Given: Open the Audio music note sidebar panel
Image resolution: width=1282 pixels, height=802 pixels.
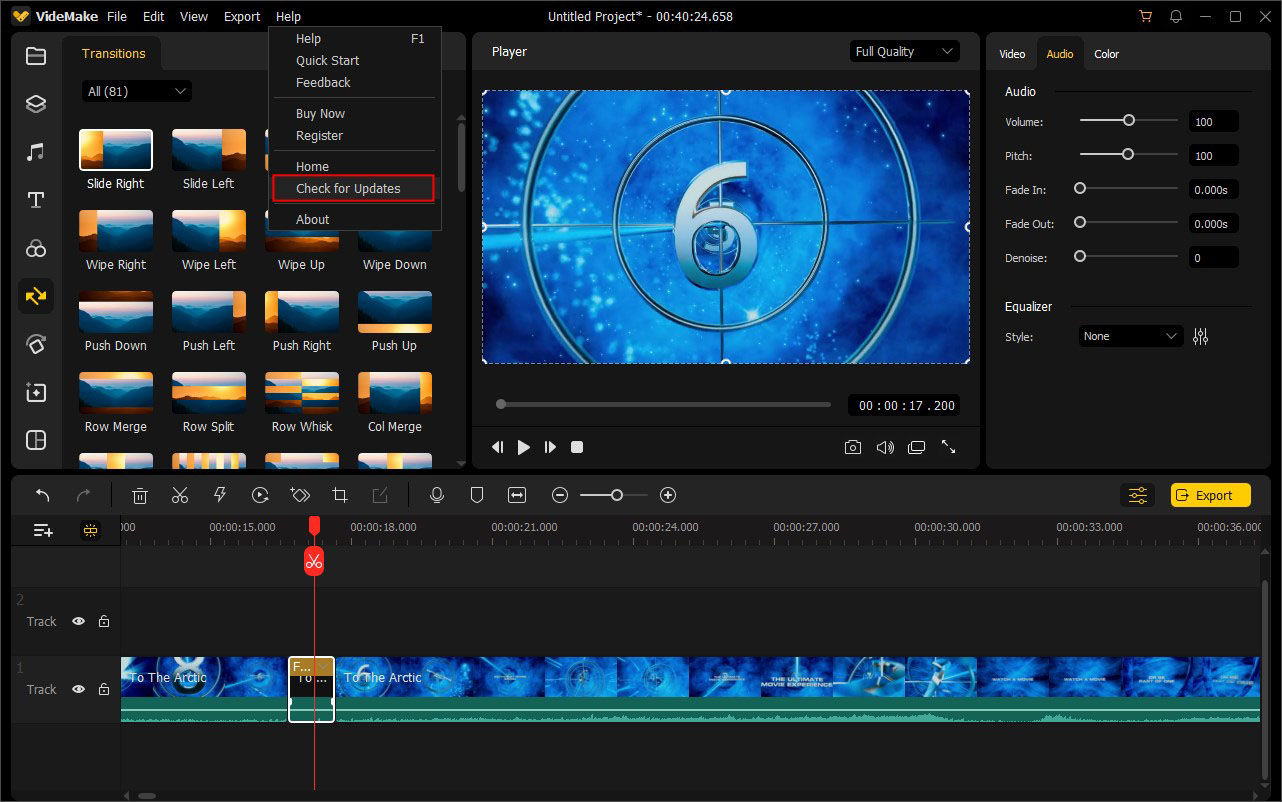Looking at the screenshot, I should click(36, 152).
